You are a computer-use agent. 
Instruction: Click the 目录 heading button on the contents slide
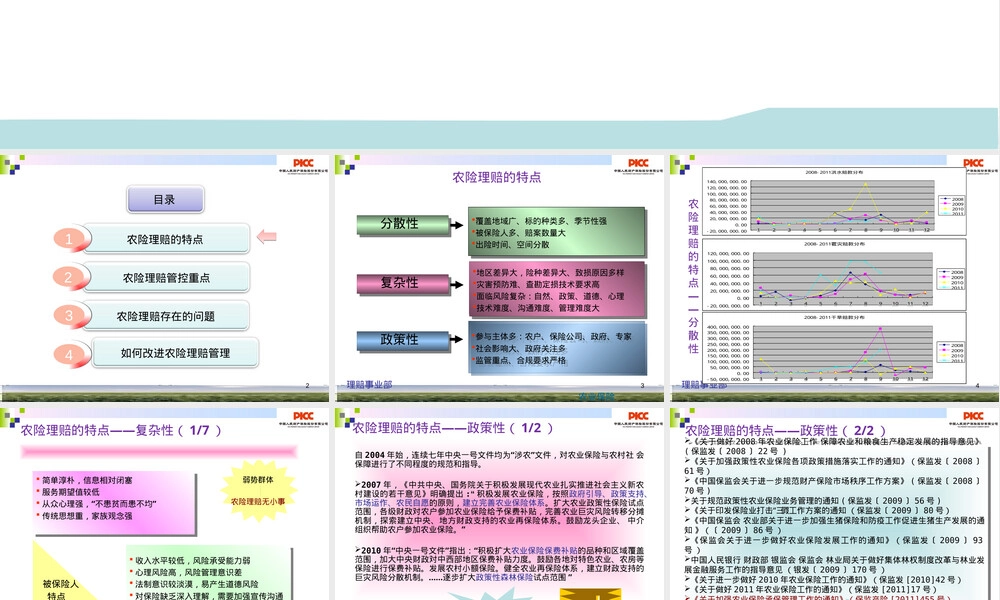[165, 200]
